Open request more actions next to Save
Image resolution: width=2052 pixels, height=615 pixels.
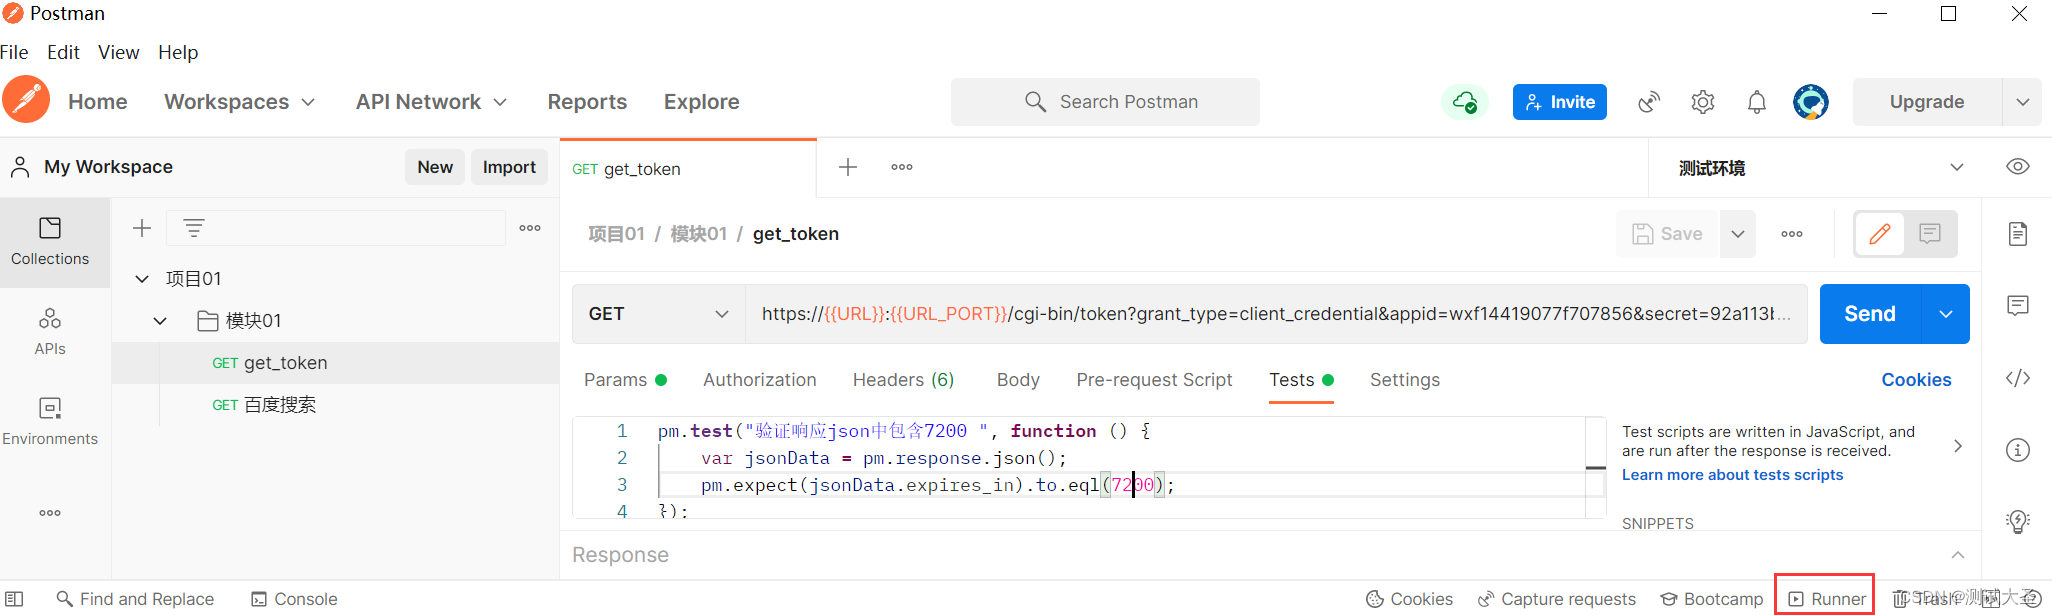pyautogui.click(x=1792, y=234)
